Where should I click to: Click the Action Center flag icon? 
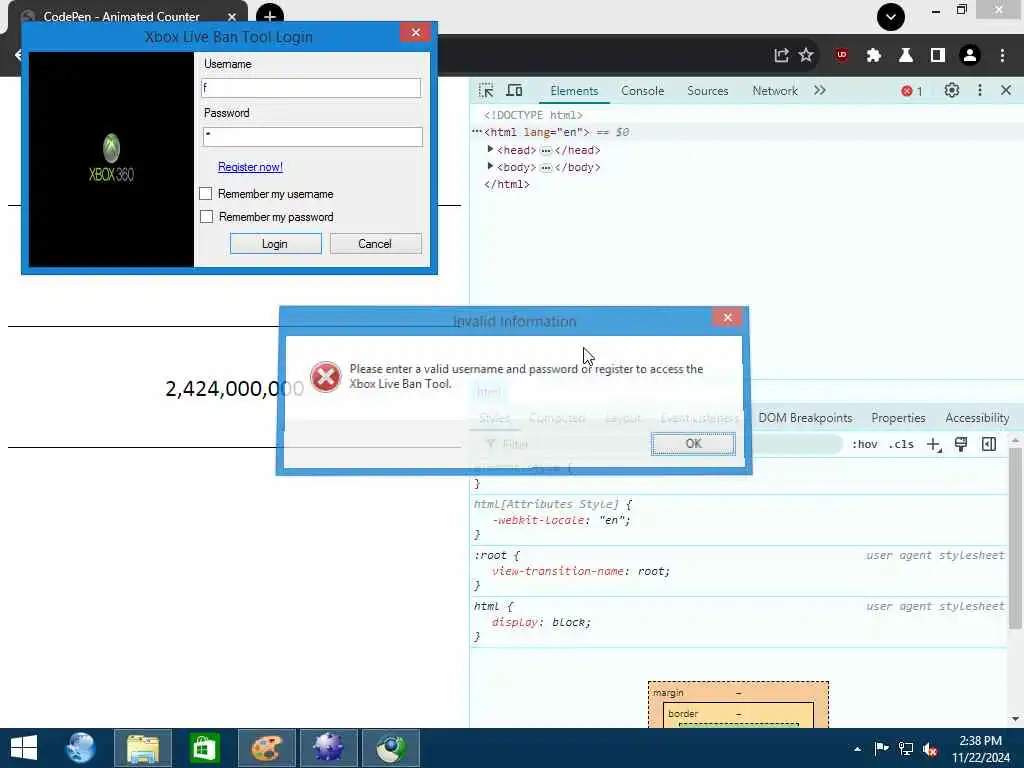pyautogui.click(x=881, y=748)
